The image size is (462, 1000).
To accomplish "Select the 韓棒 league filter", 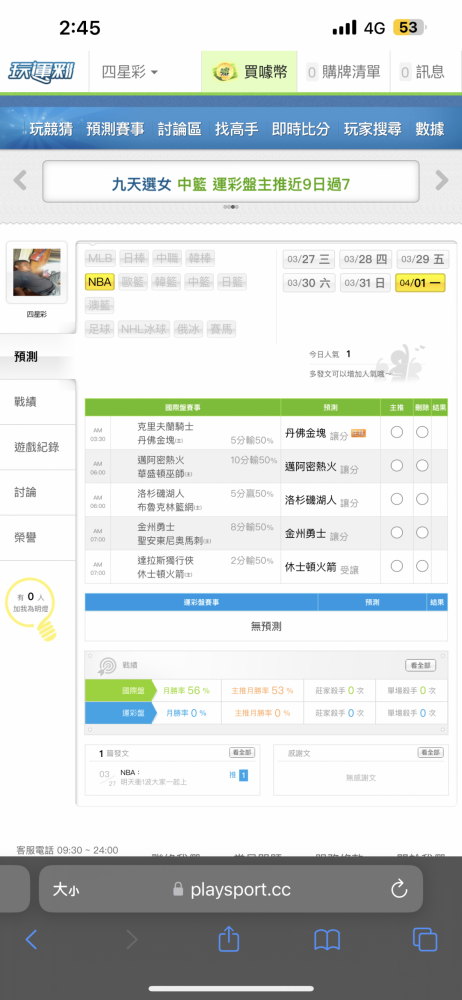I will point(200,258).
